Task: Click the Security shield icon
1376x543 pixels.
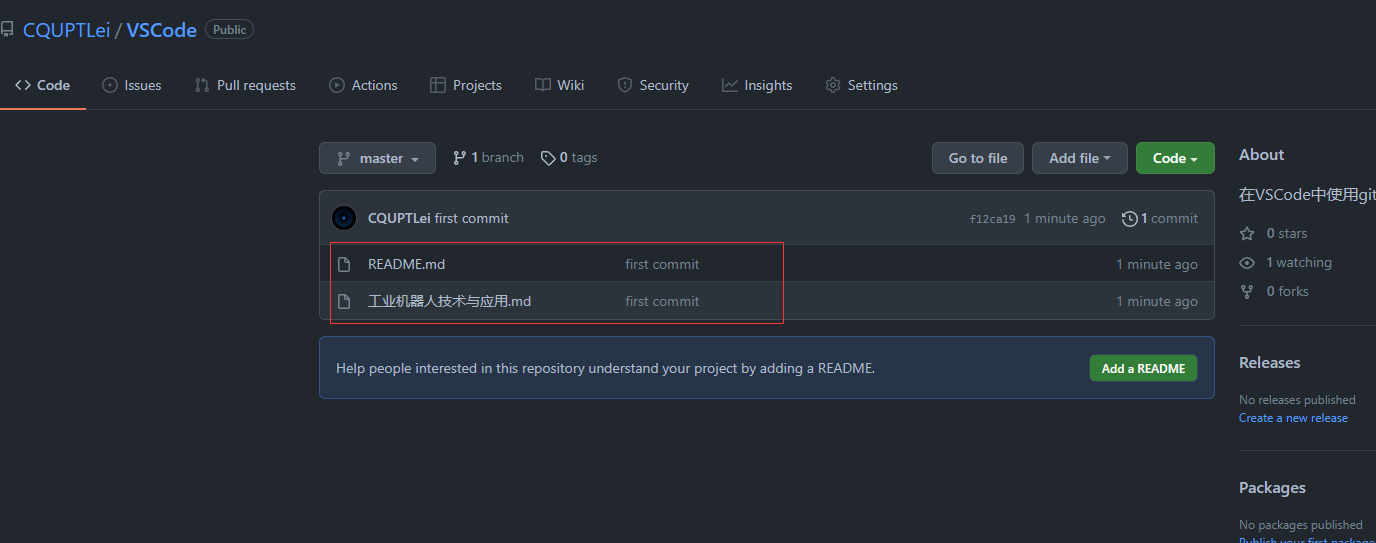Action: point(625,85)
